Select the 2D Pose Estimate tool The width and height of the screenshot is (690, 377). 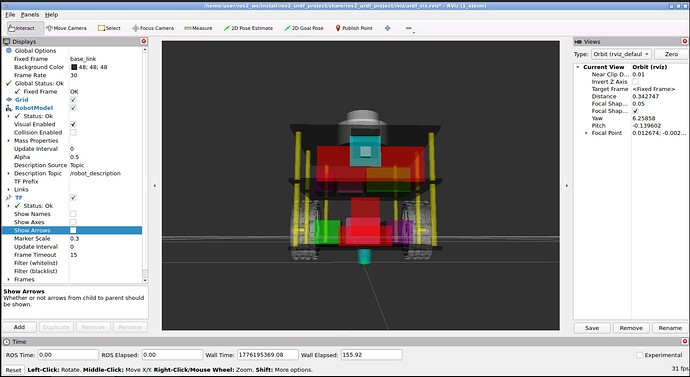[248, 28]
